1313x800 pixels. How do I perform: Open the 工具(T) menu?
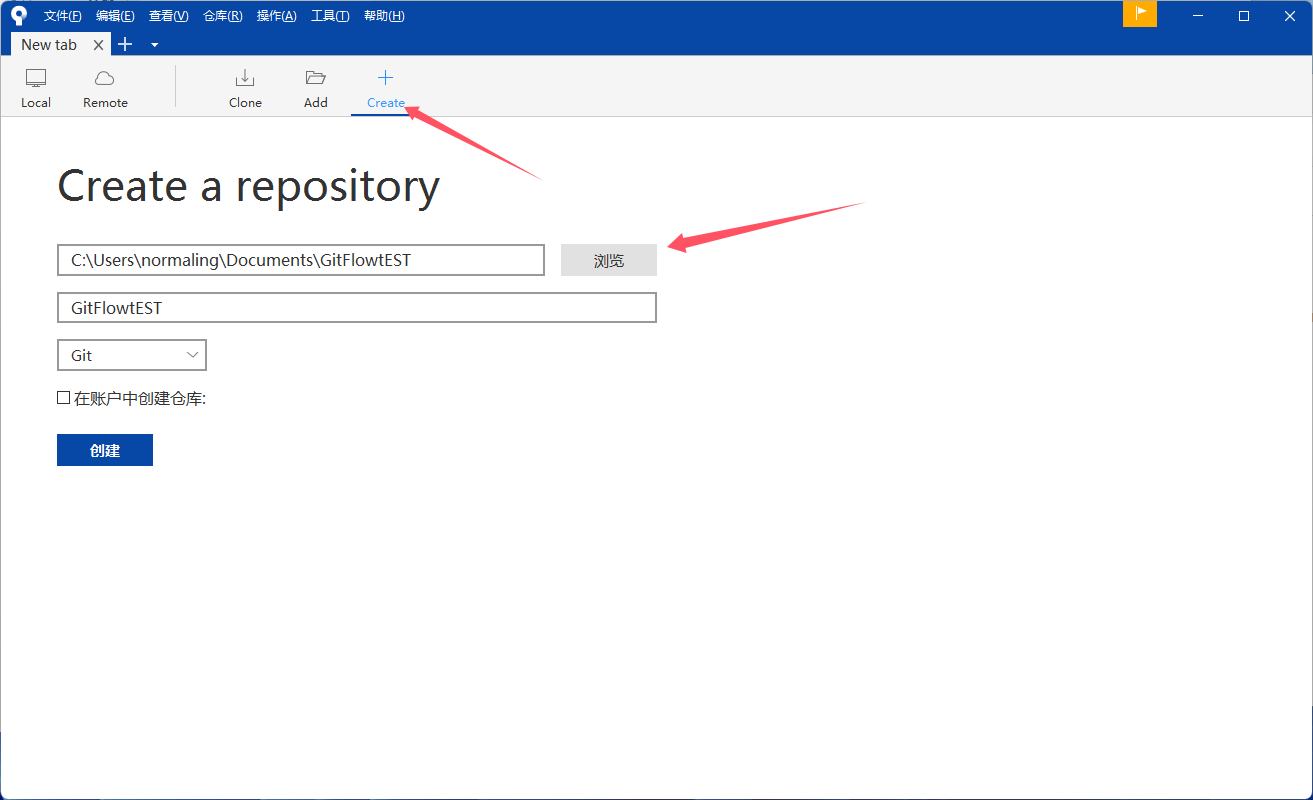tap(330, 16)
